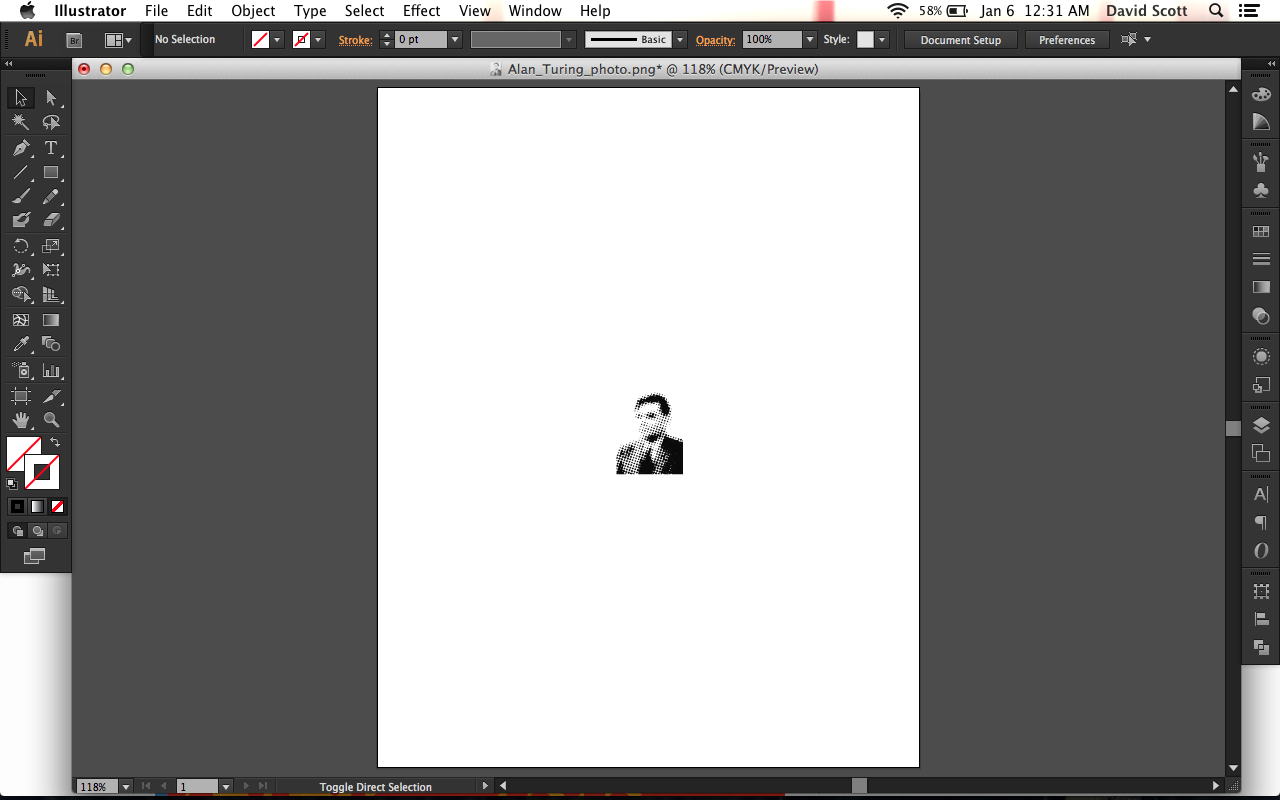1280x800 pixels.
Task: Select the Hand tool
Action: [x=20, y=420]
